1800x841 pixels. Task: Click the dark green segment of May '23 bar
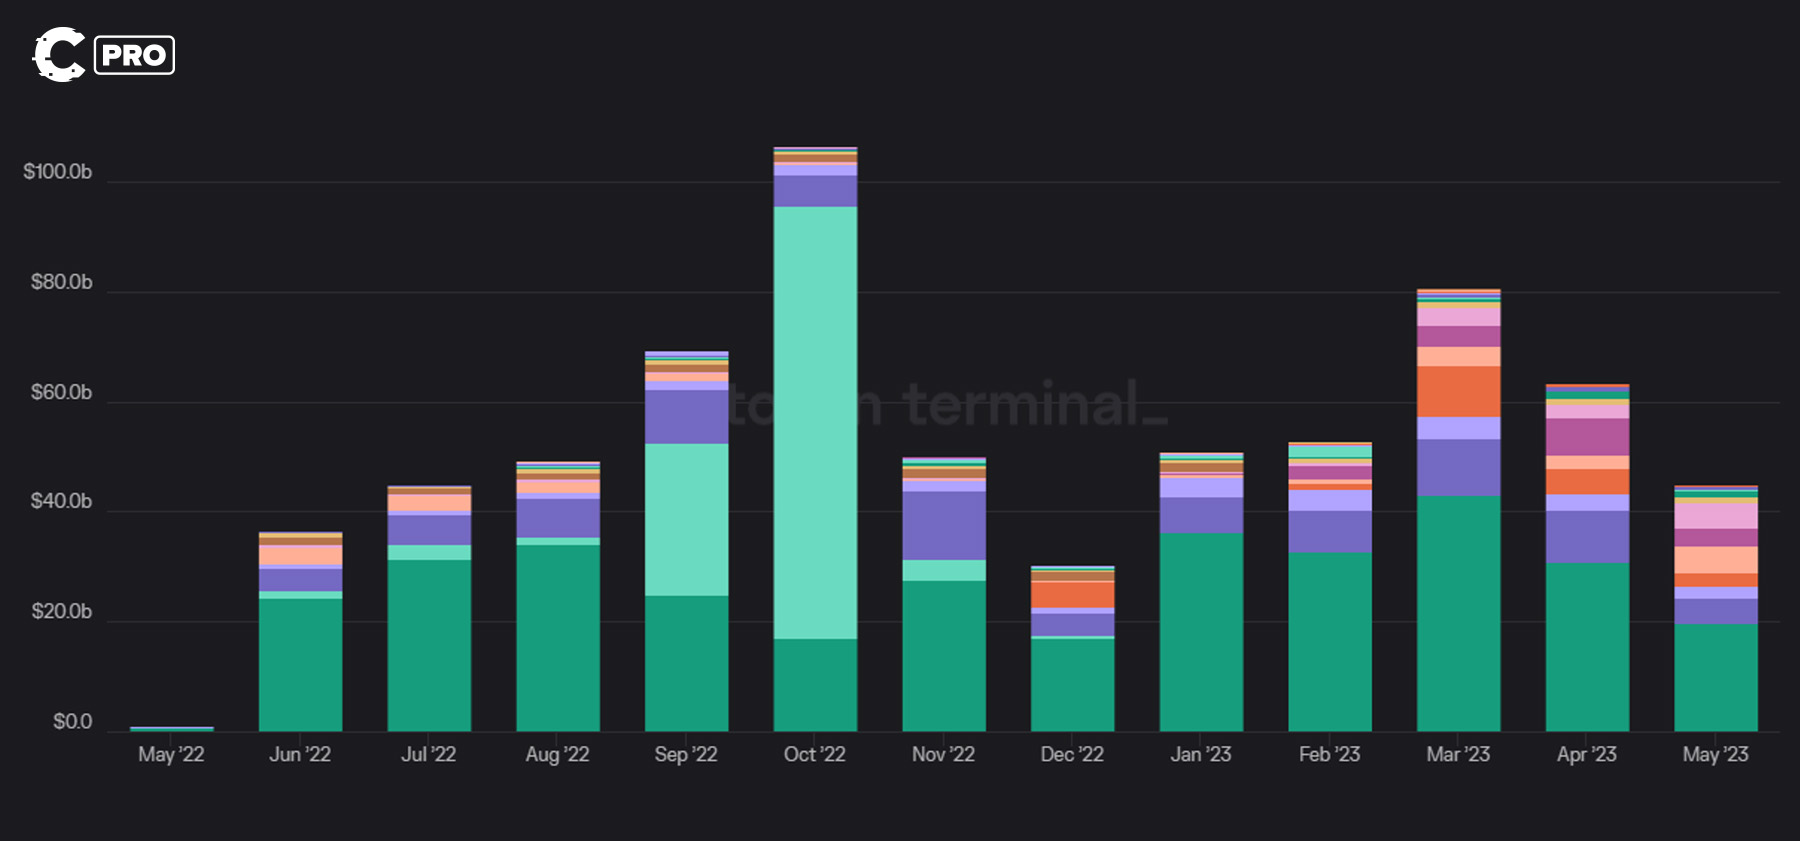(1715, 677)
